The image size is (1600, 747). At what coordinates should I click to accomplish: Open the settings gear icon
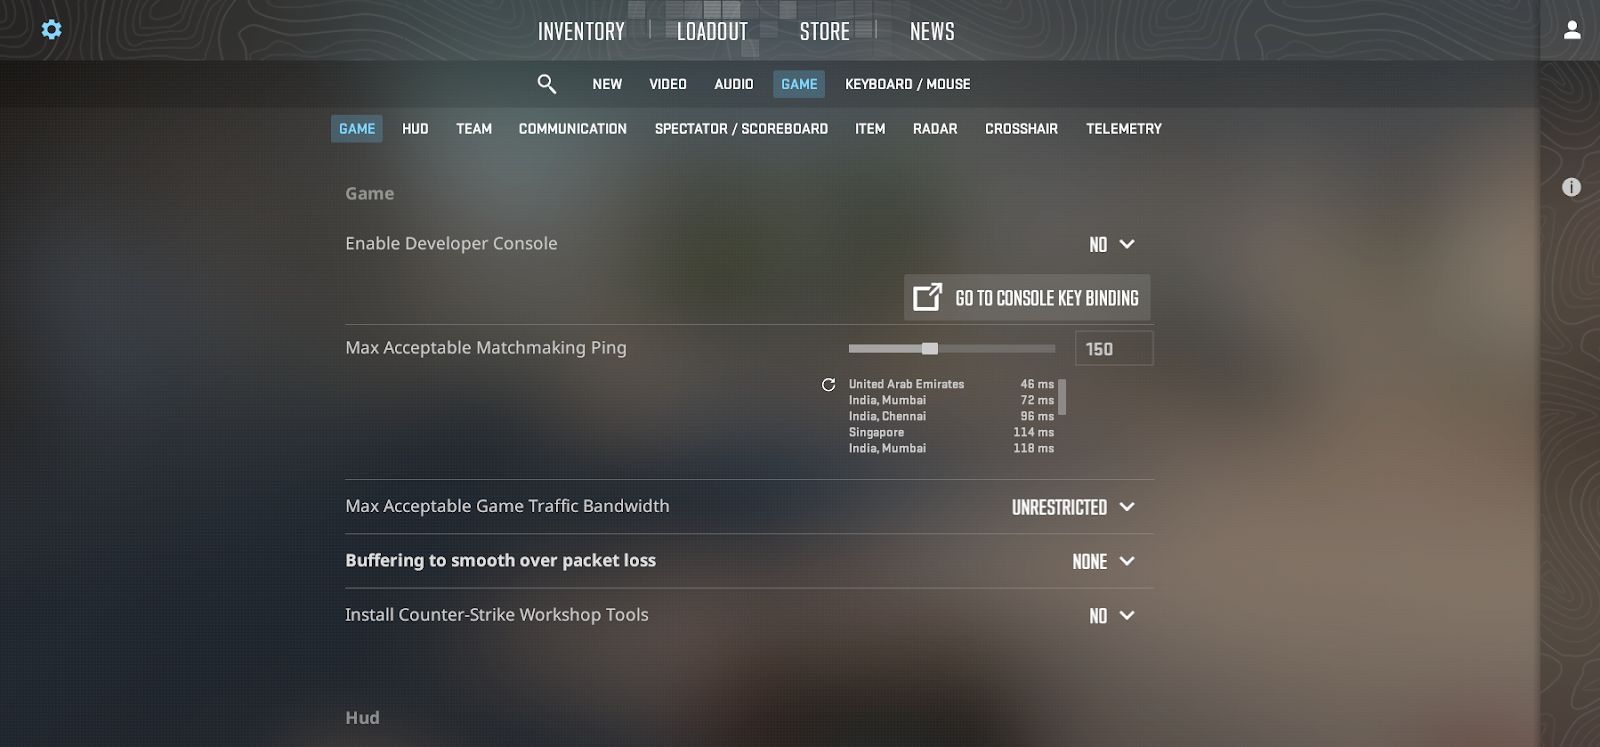[51, 30]
